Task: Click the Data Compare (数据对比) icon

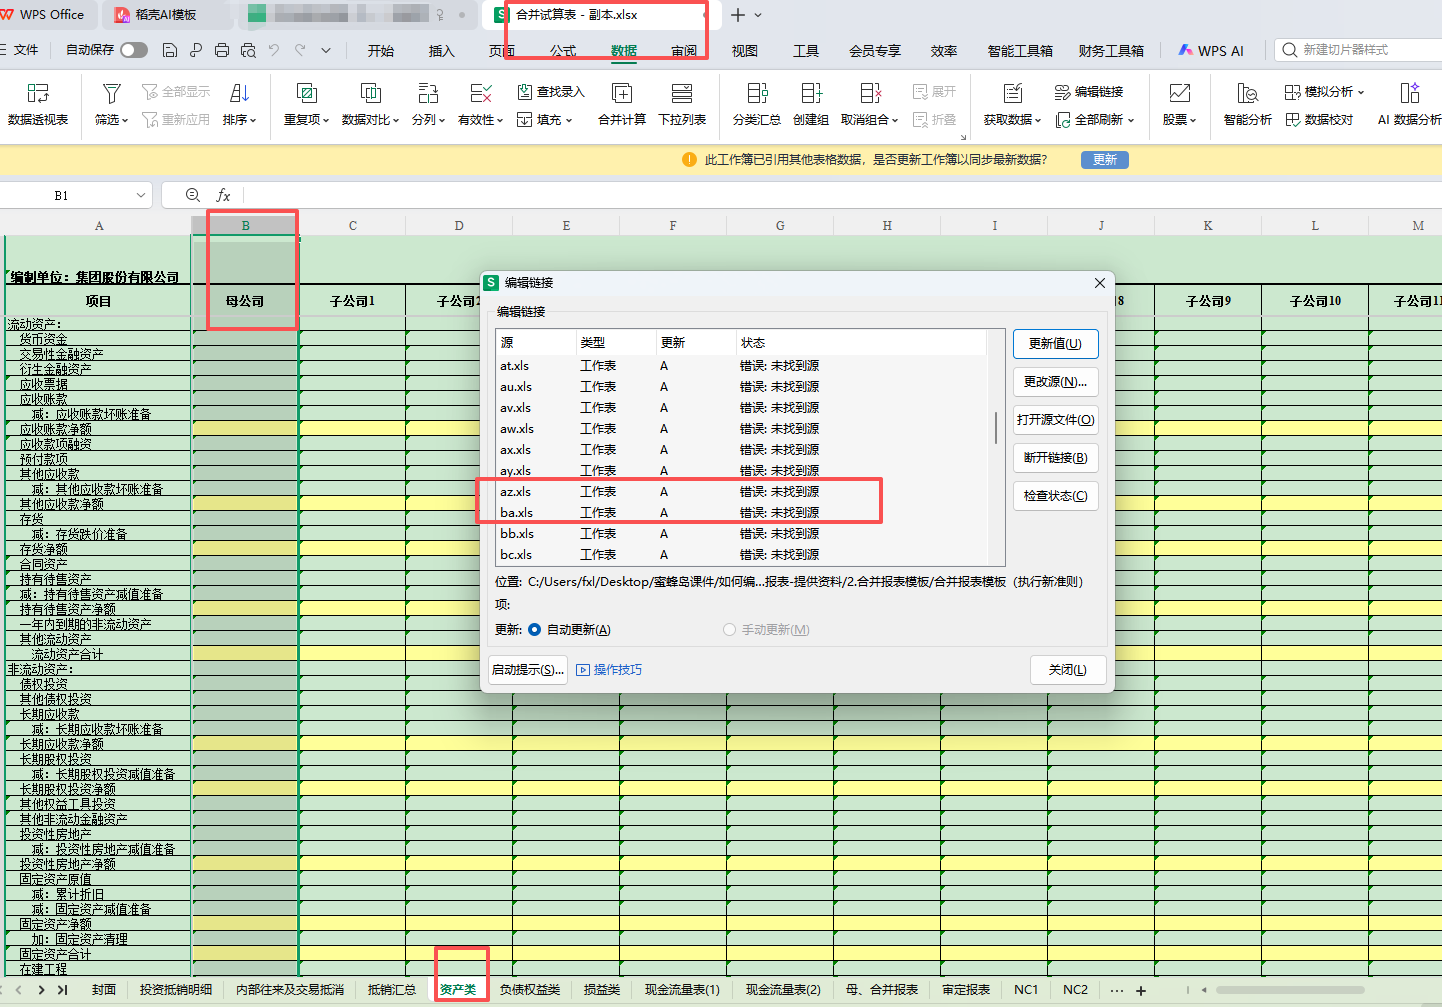Action: (370, 94)
